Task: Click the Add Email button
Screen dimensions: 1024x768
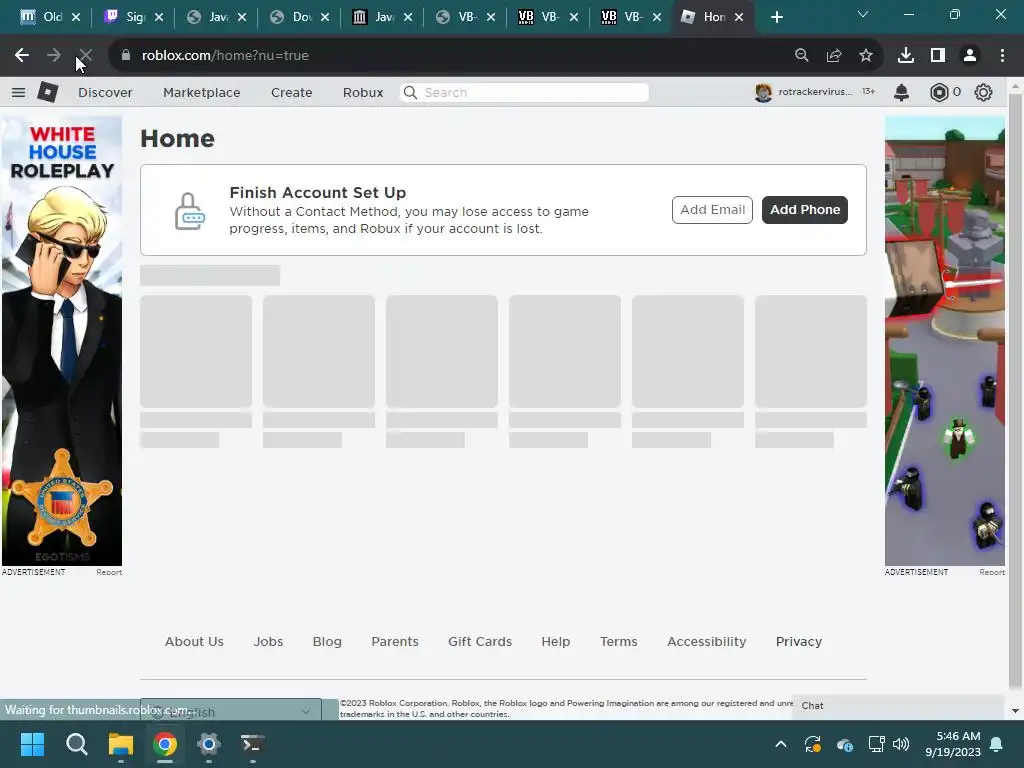Action: [x=712, y=210]
